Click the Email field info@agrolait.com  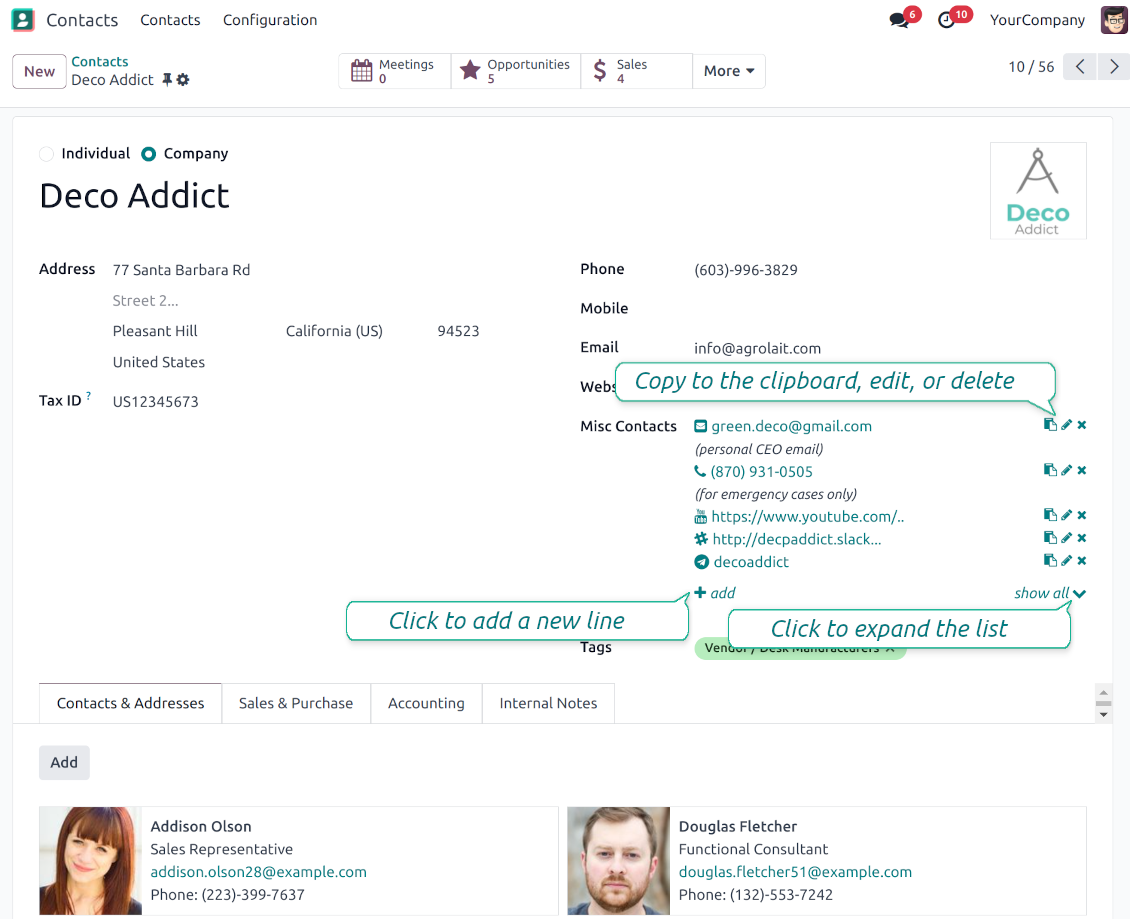(x=757, y=348)
